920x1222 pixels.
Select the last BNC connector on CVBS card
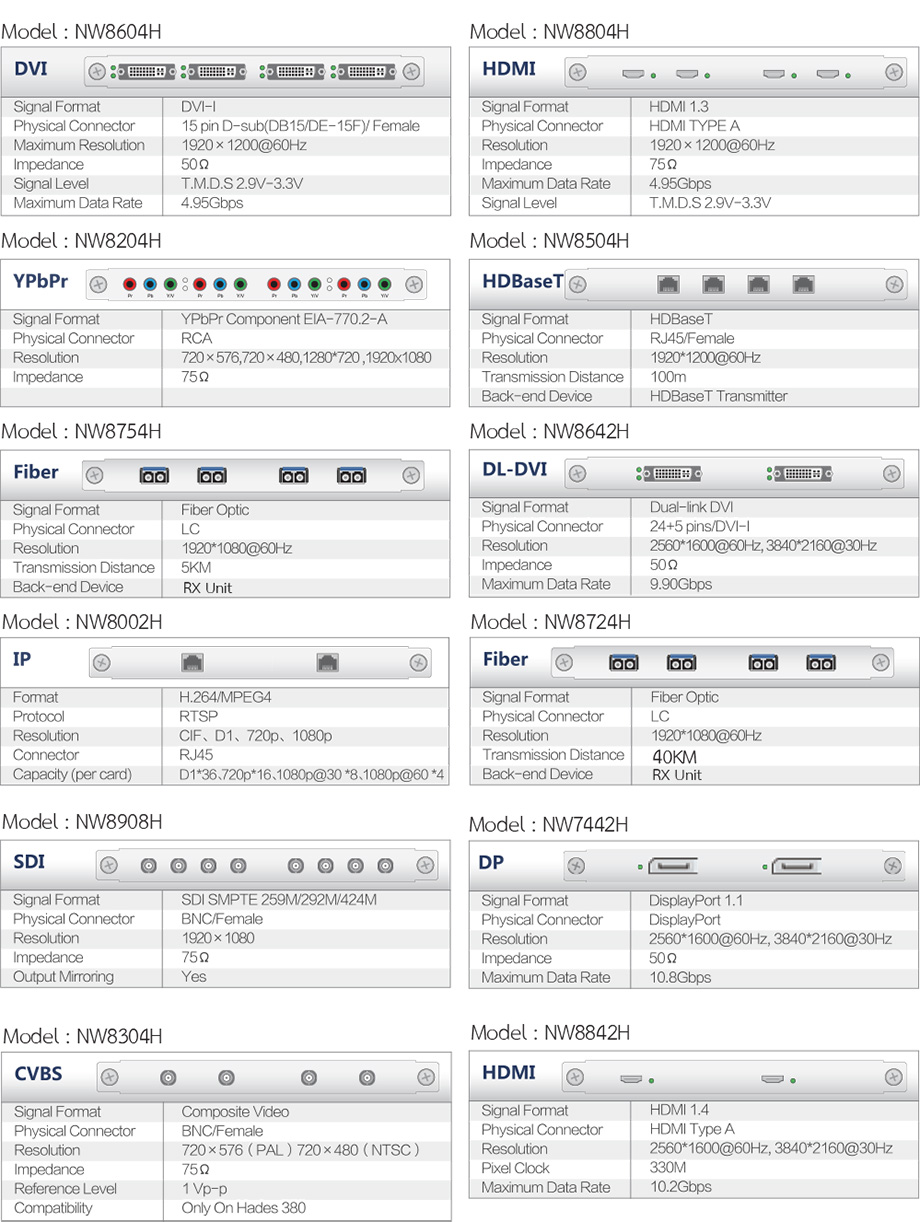[x=368, y=1078]
